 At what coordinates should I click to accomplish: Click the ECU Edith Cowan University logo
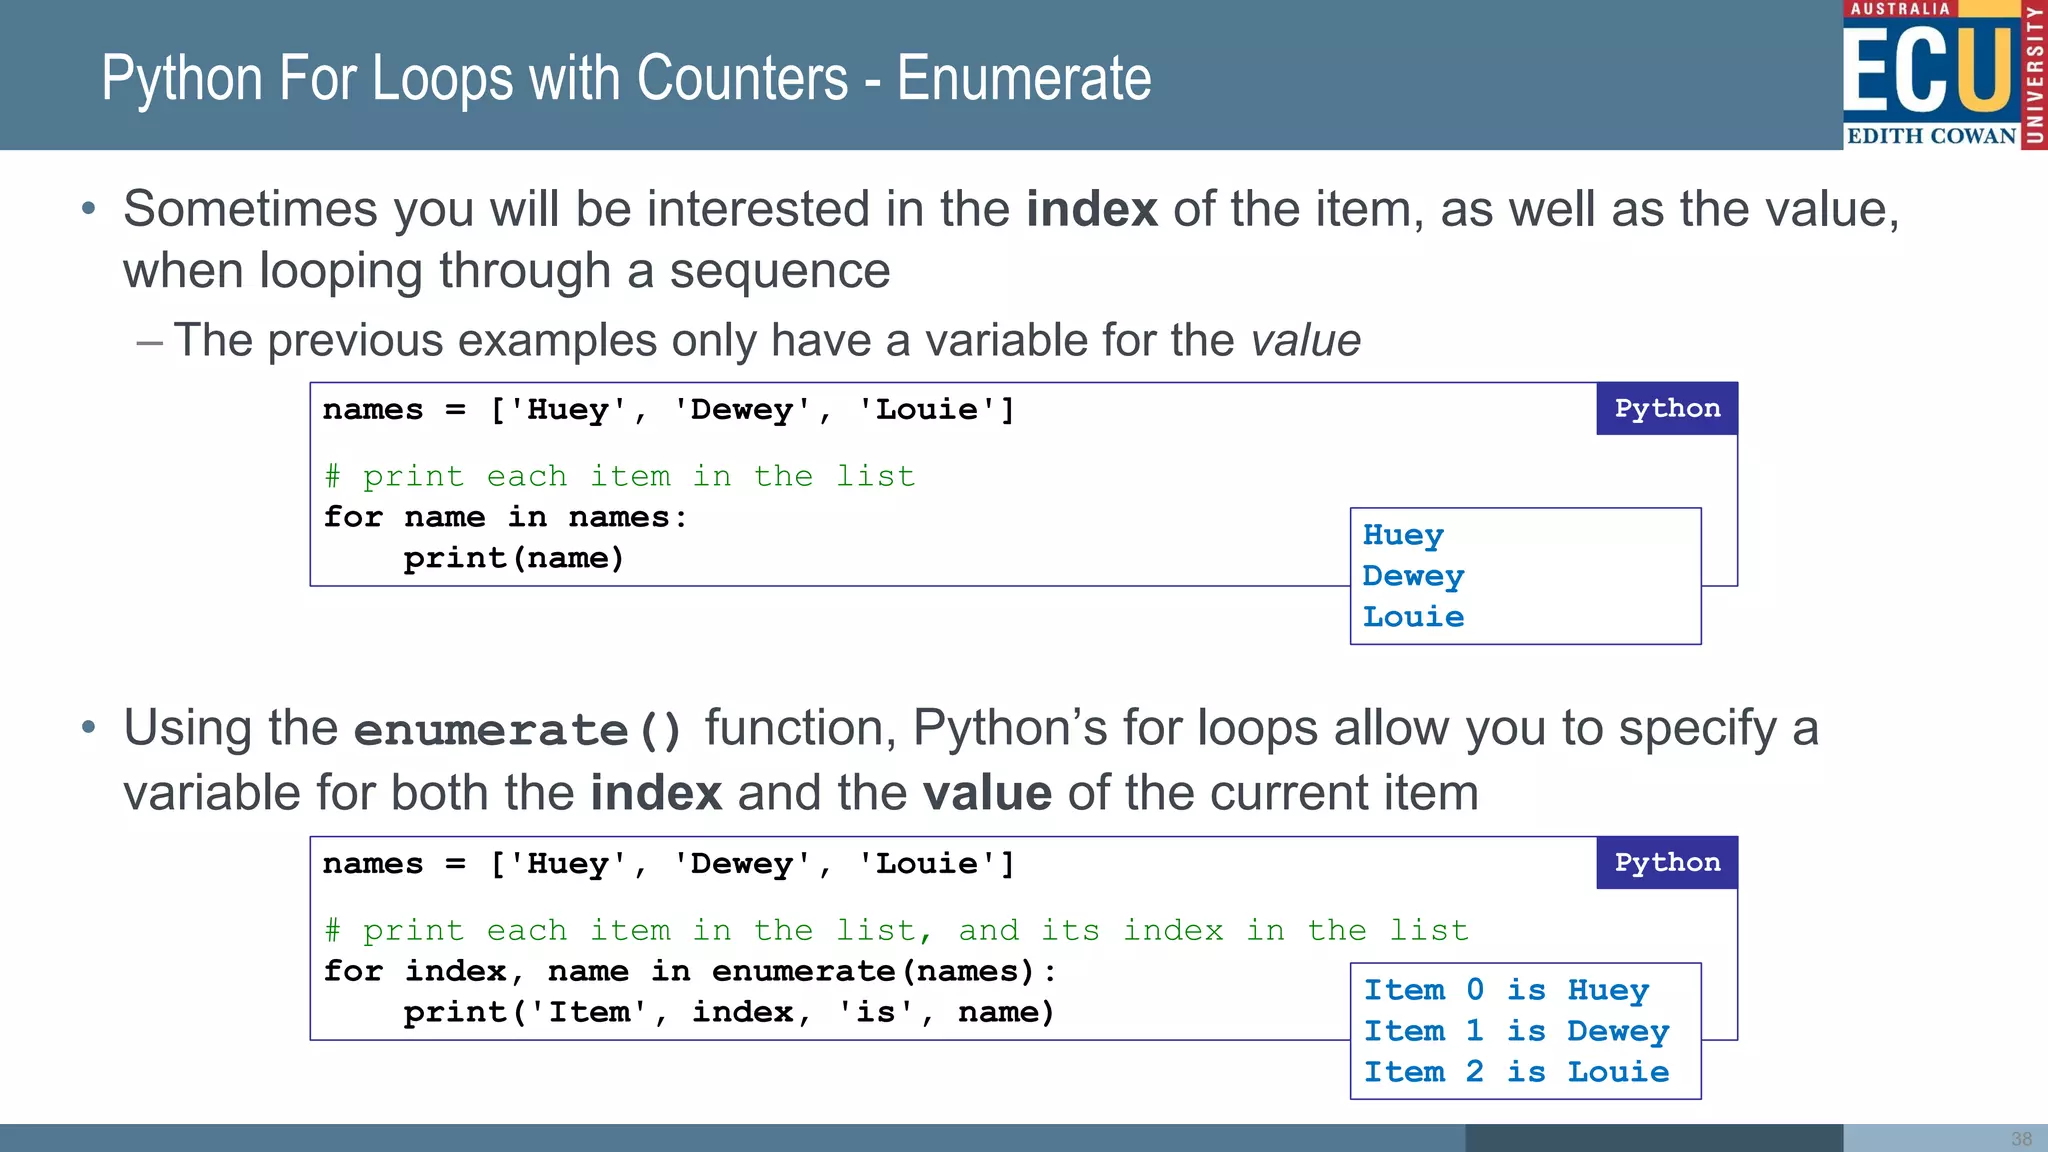1945,75
